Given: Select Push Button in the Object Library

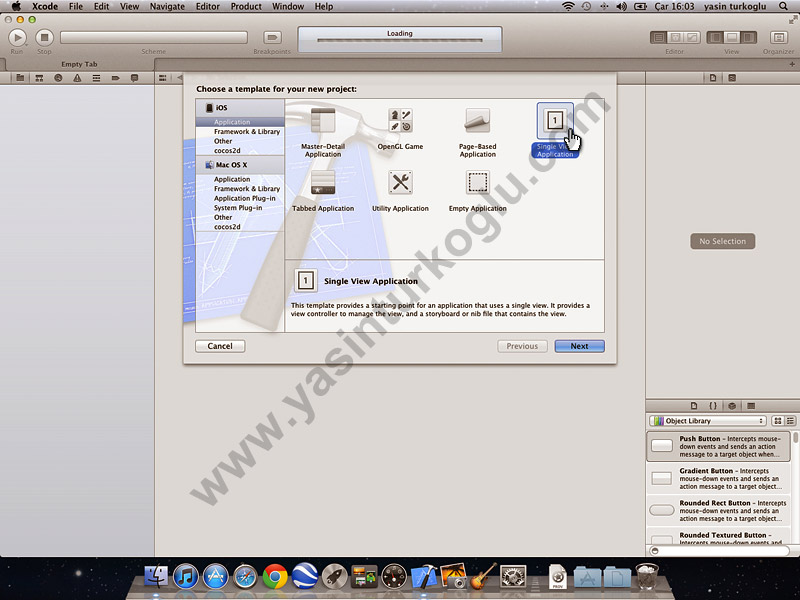Looking at the screenshot, I should click(x=719, y=446).
